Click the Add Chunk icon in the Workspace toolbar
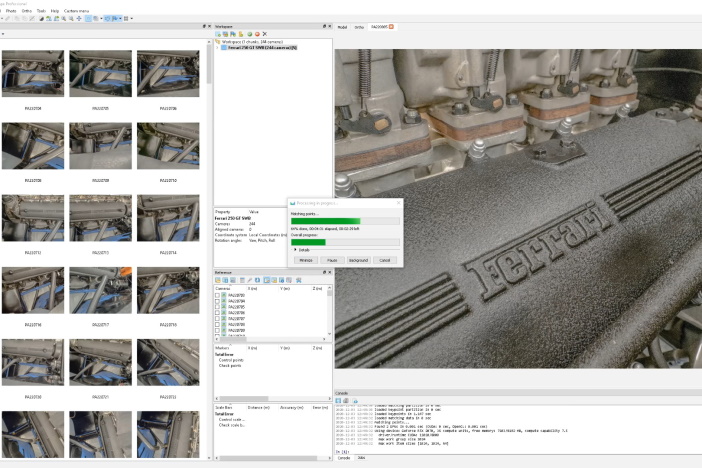The height and width of the screenshot is (468, 702). pyautogui.click(x=218, y=34)
